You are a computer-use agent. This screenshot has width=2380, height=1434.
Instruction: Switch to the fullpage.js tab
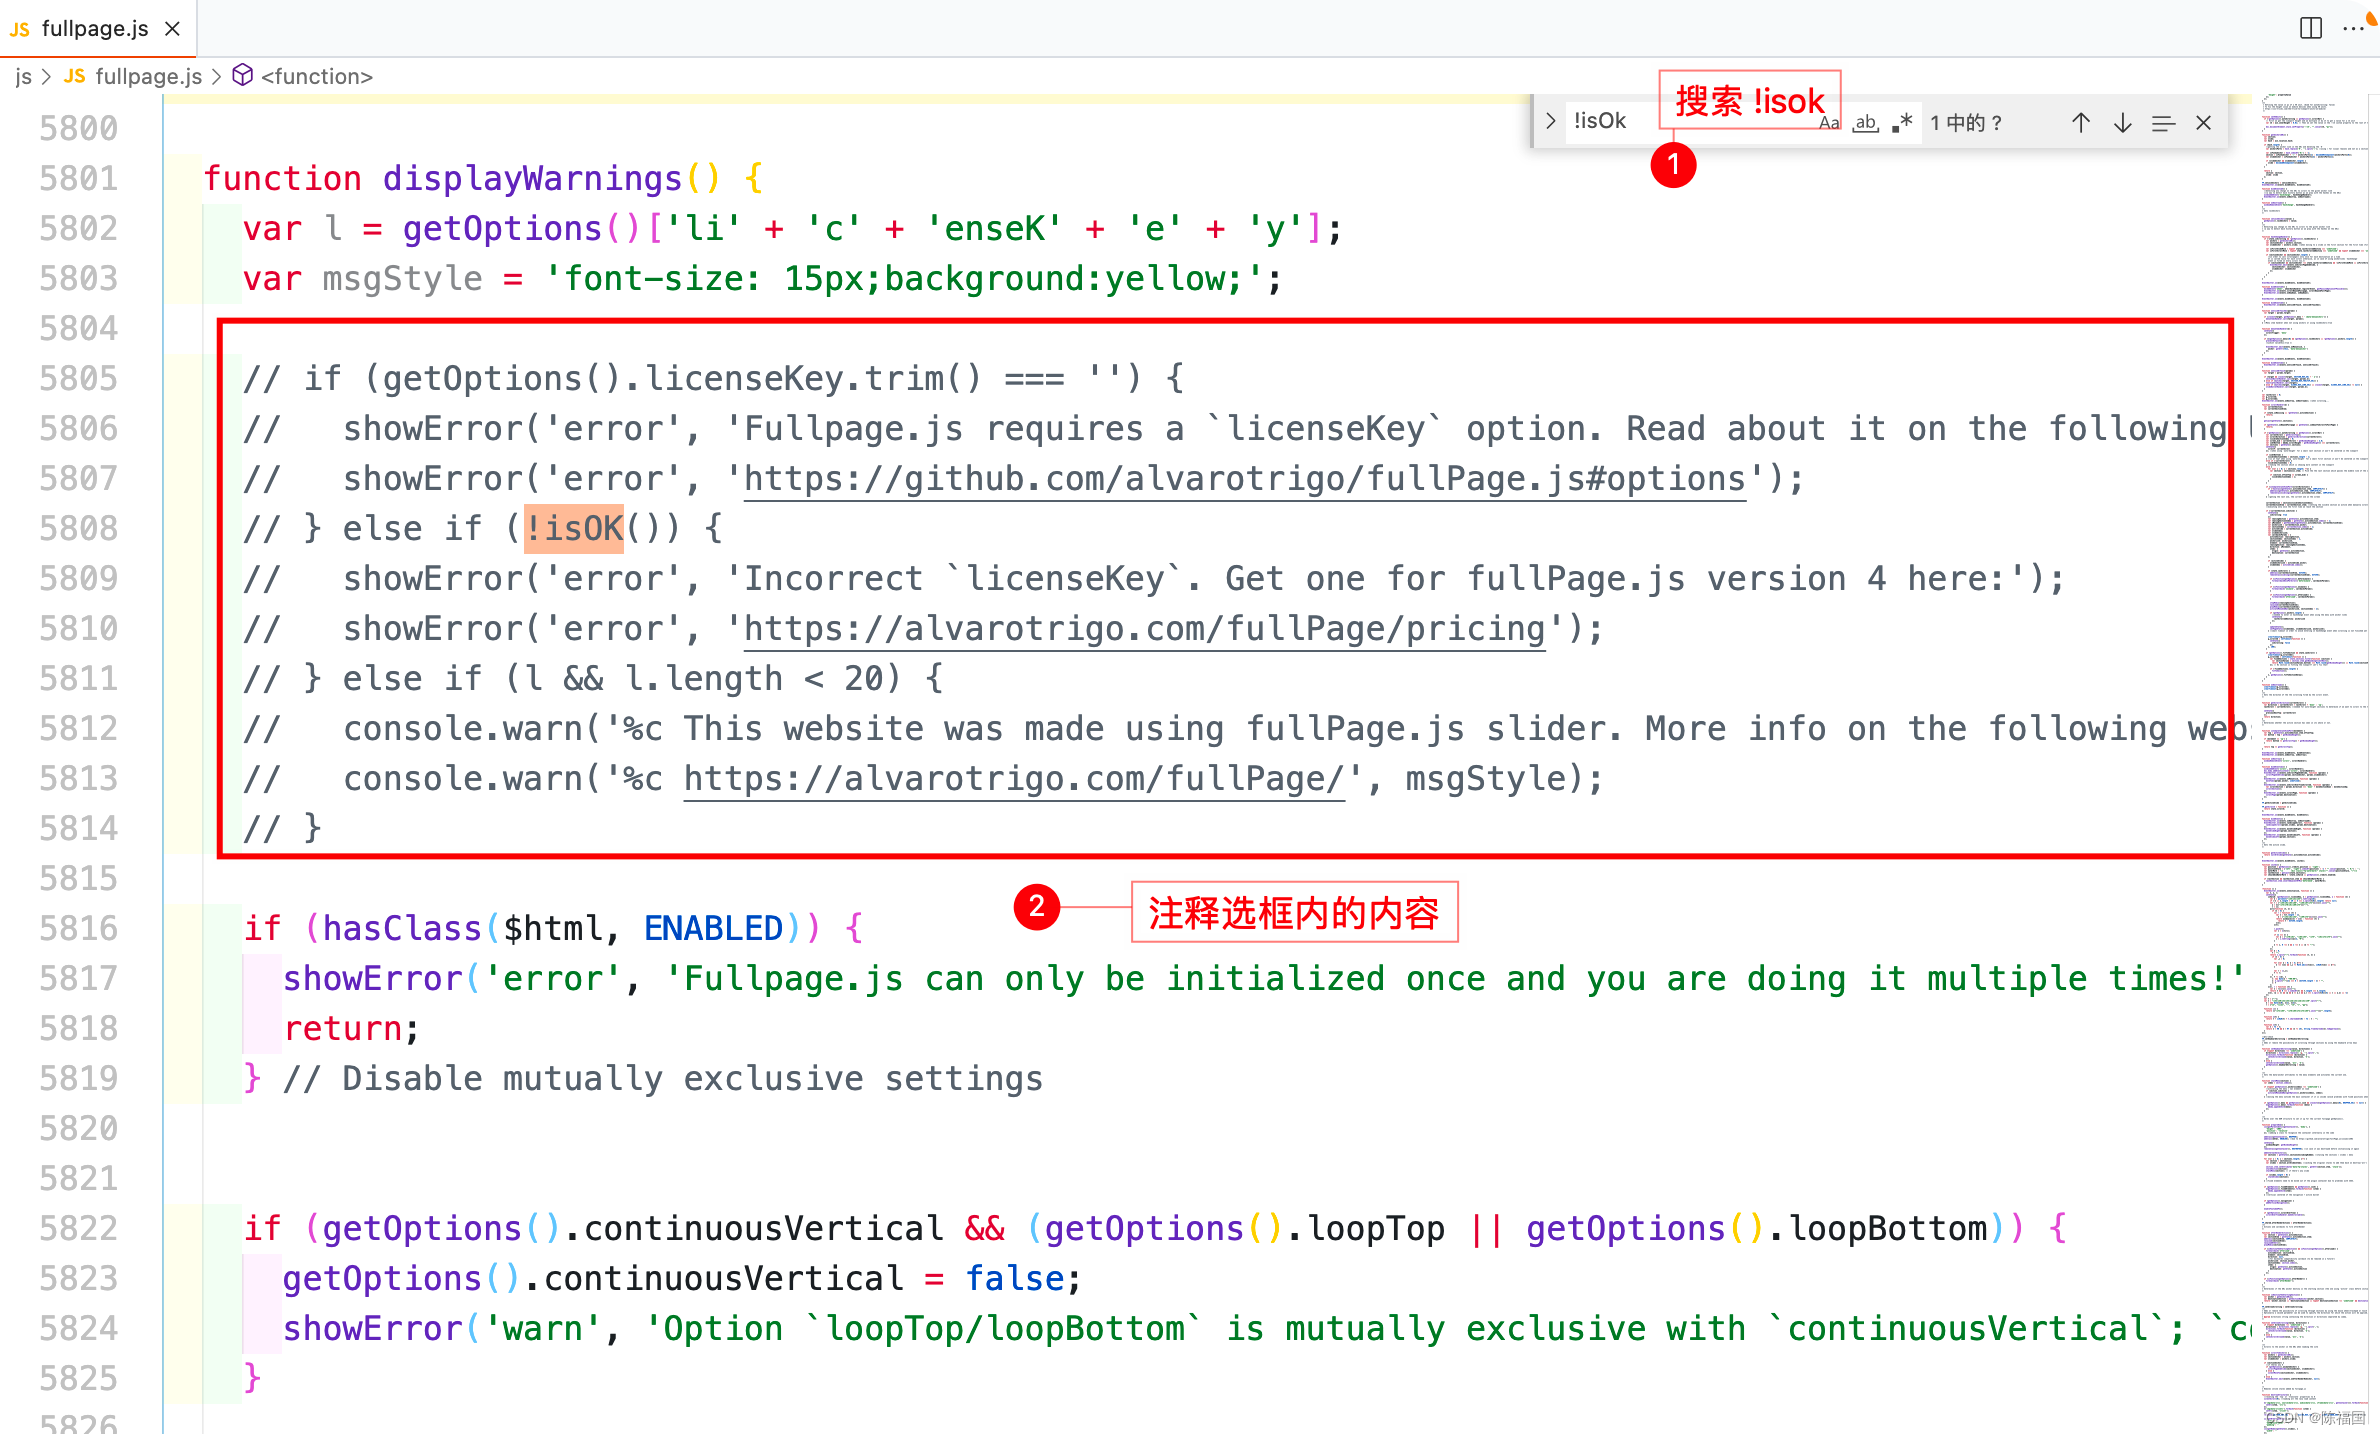[95, 28]
